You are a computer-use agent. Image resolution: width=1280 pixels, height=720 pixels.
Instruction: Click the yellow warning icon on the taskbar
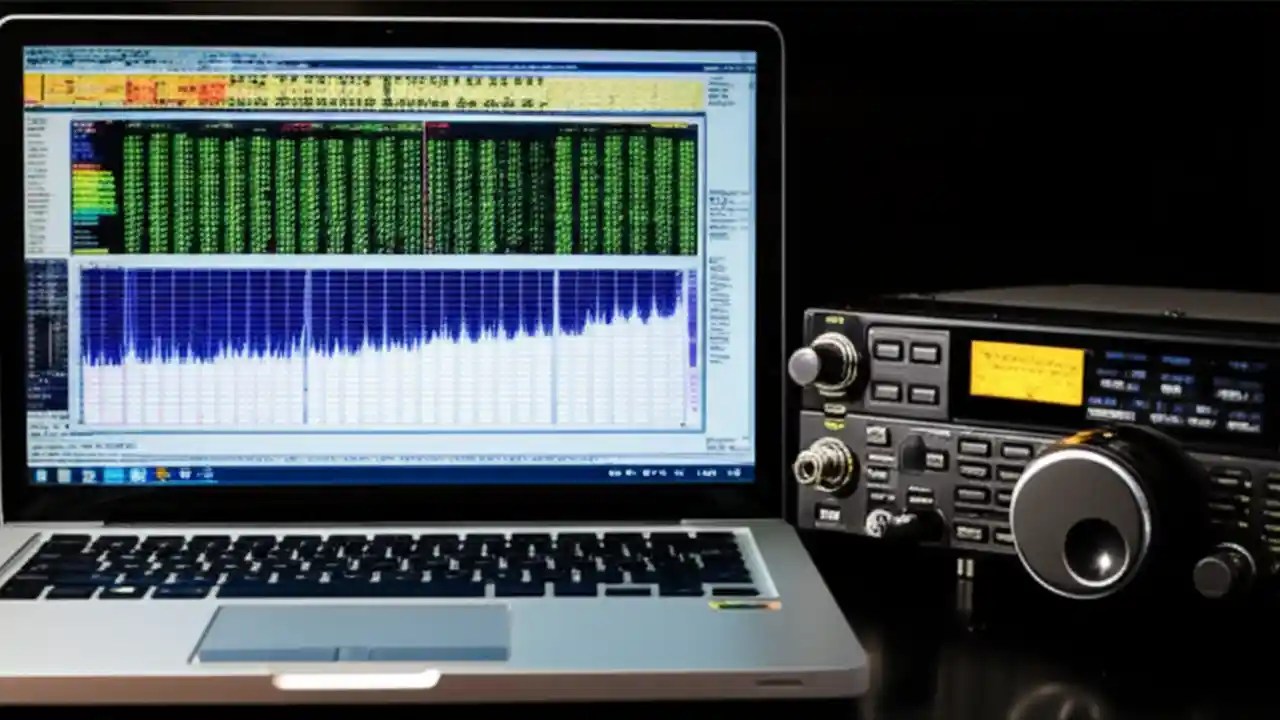(x=160, y=474)
